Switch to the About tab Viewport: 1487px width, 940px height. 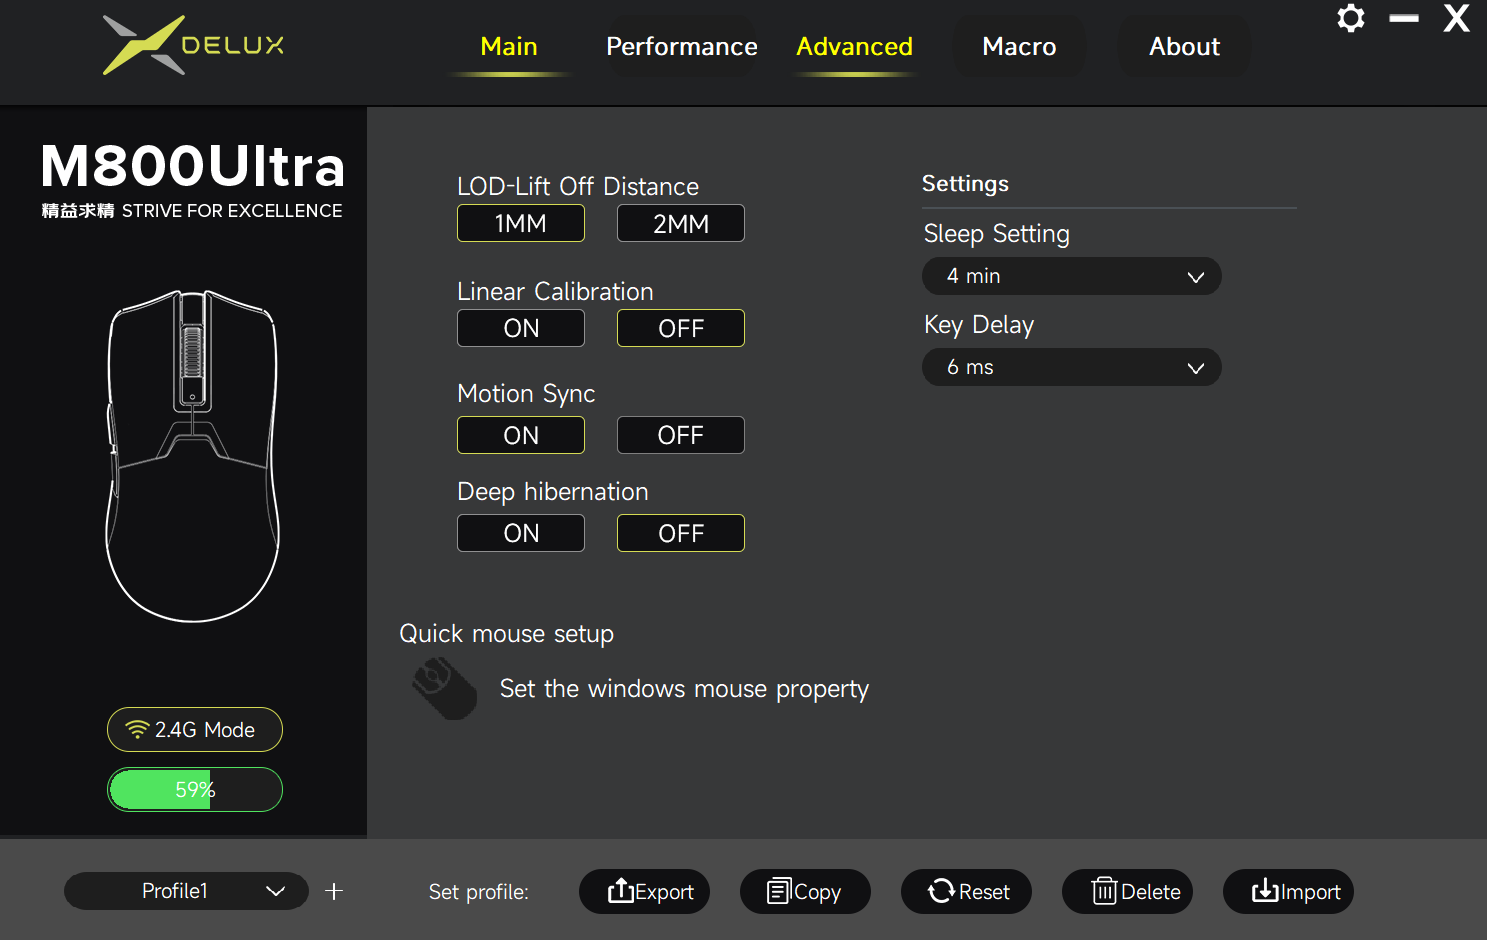pos(1184,47)
